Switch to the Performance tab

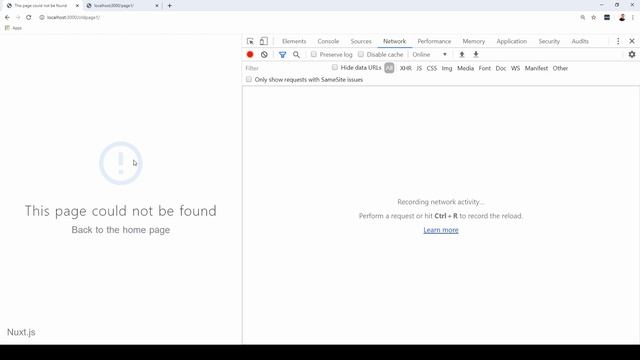click(x=434, y=41)
